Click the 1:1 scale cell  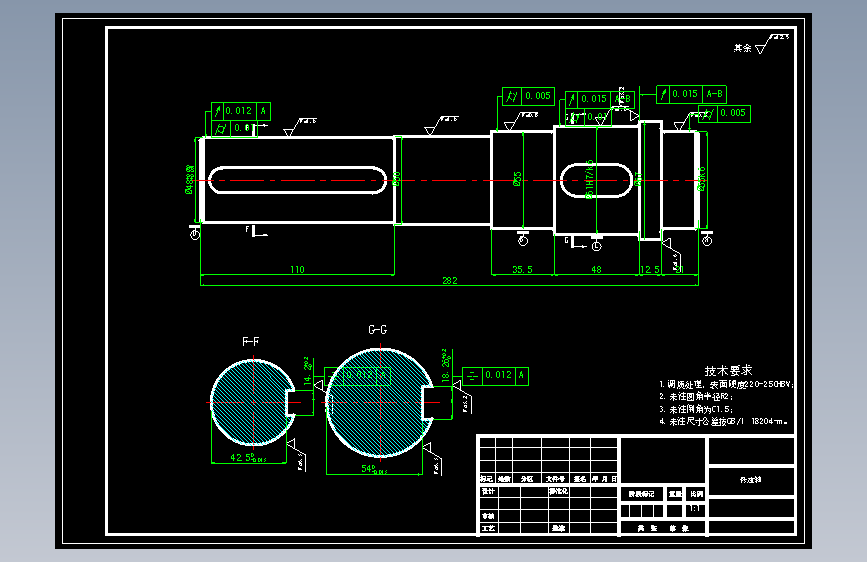pyautogui.click(x=695, y=508)
